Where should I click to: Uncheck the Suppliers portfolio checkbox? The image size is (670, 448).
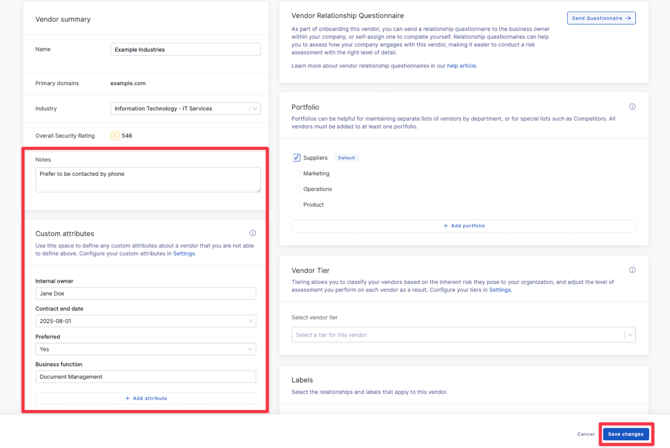click(297, 158)
